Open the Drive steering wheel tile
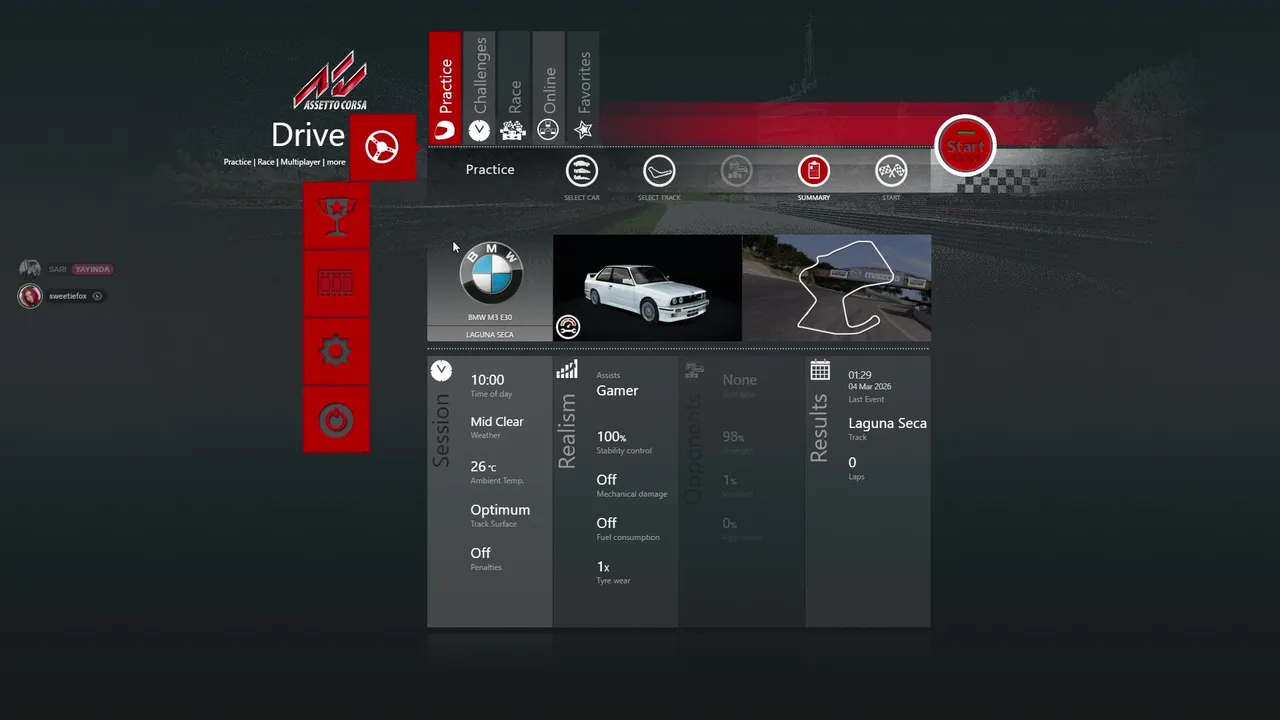The image size is (1280, 720). [383, 148]
